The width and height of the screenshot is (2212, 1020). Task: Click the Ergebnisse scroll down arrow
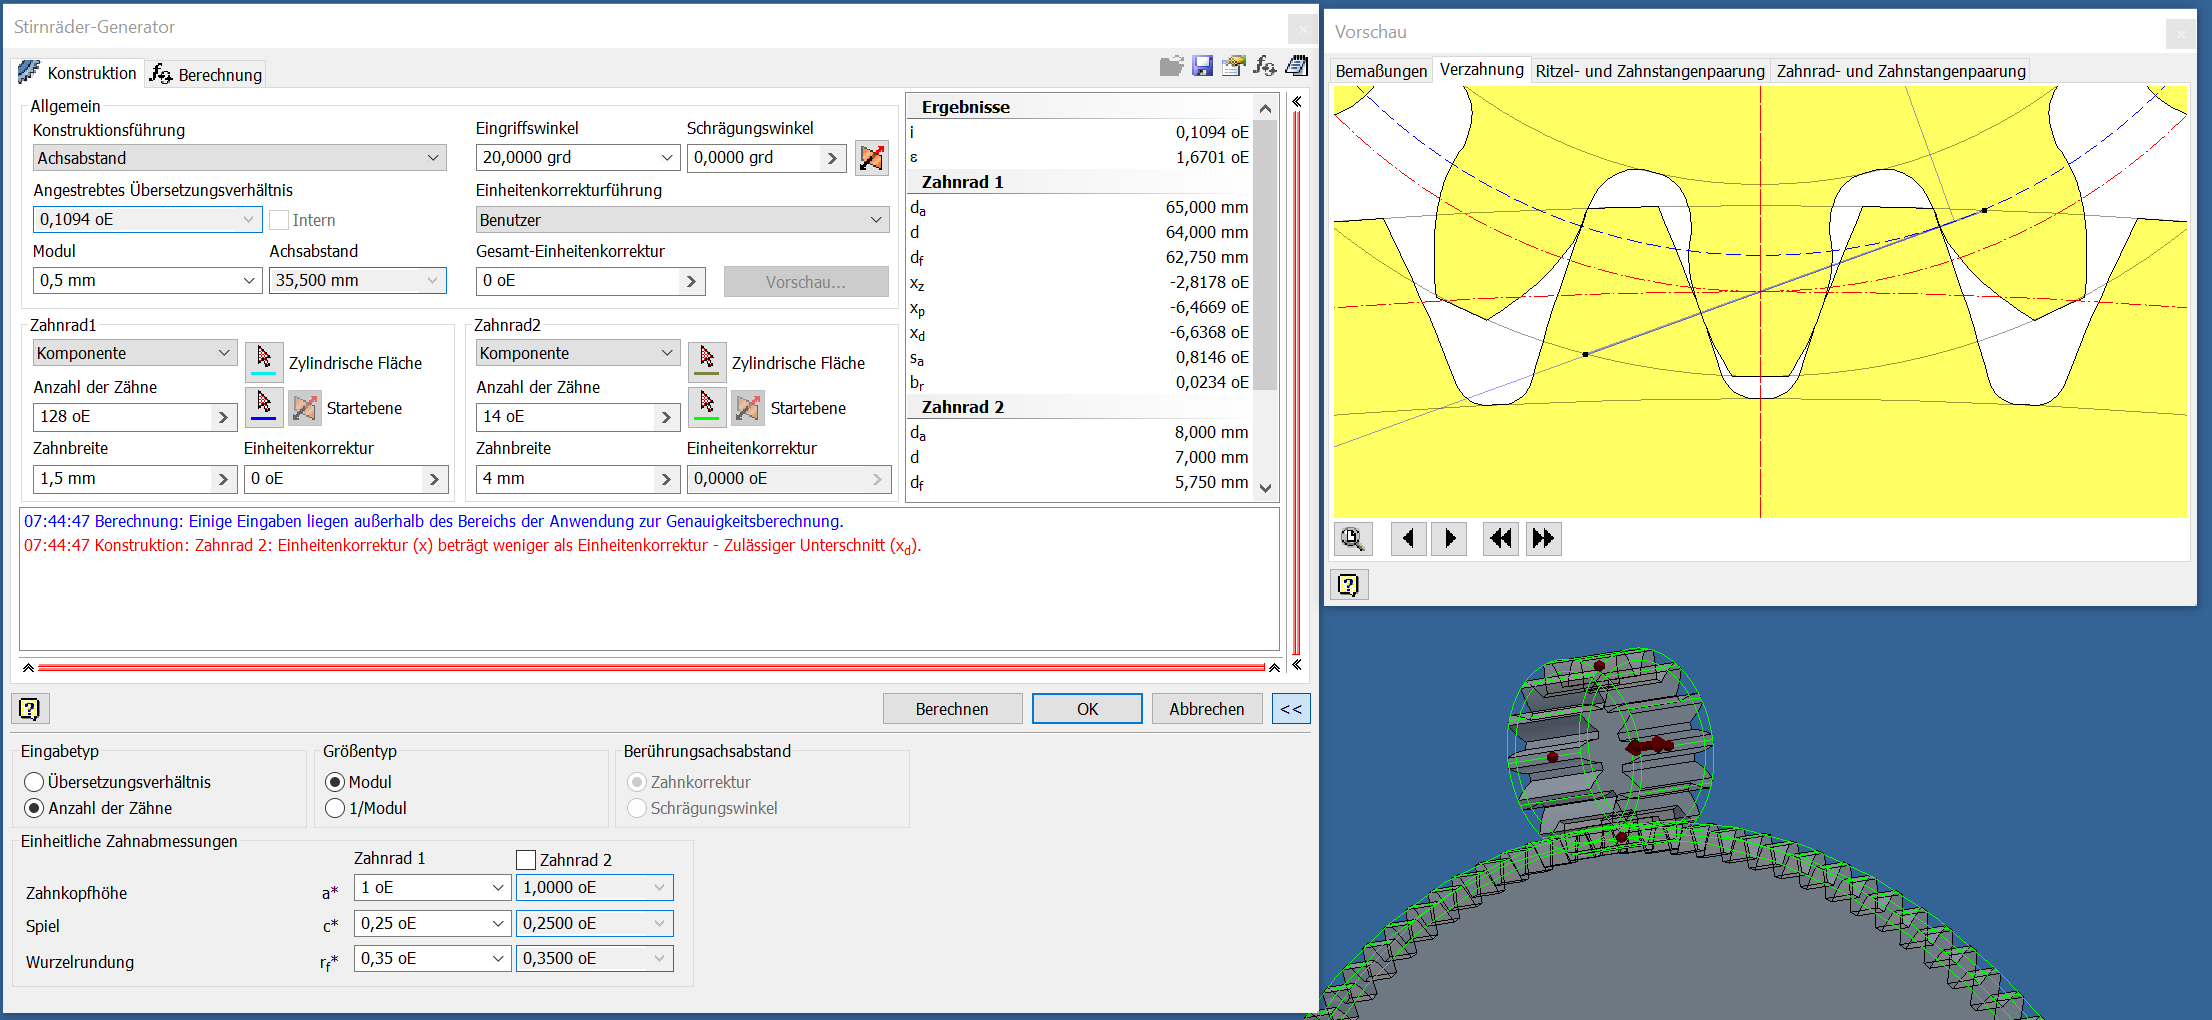click(x=1265, y=488)
